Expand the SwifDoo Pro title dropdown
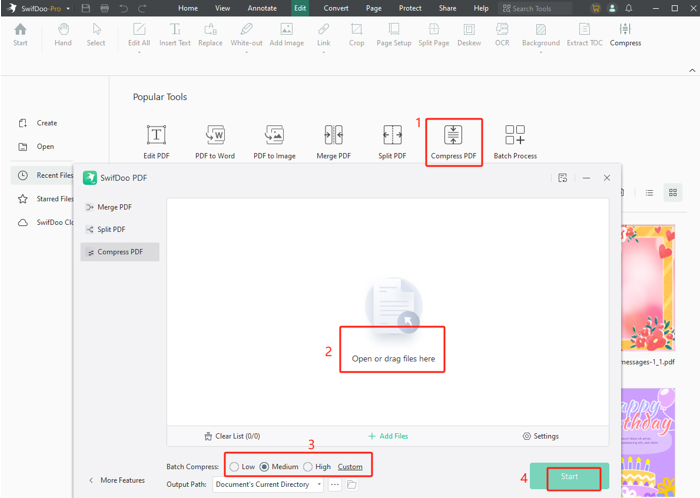This screenshot has width=700, height=498. 68,8
